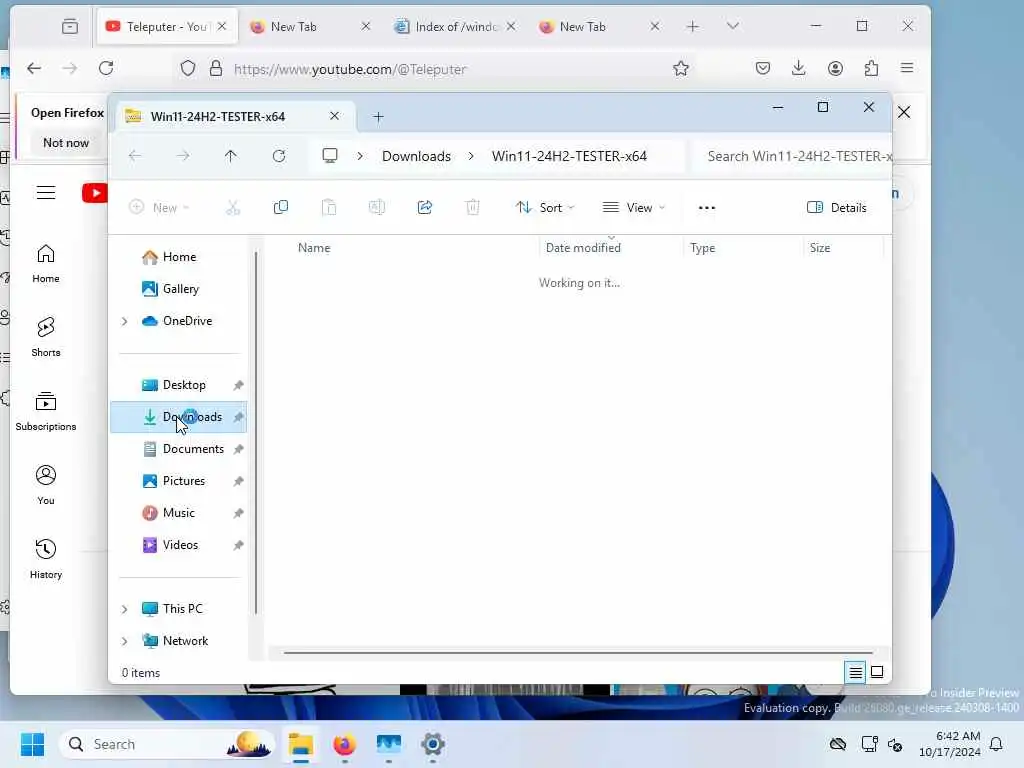Reload the Firefox page
The height and width of the screenshot is (768, 1024).
106,69
